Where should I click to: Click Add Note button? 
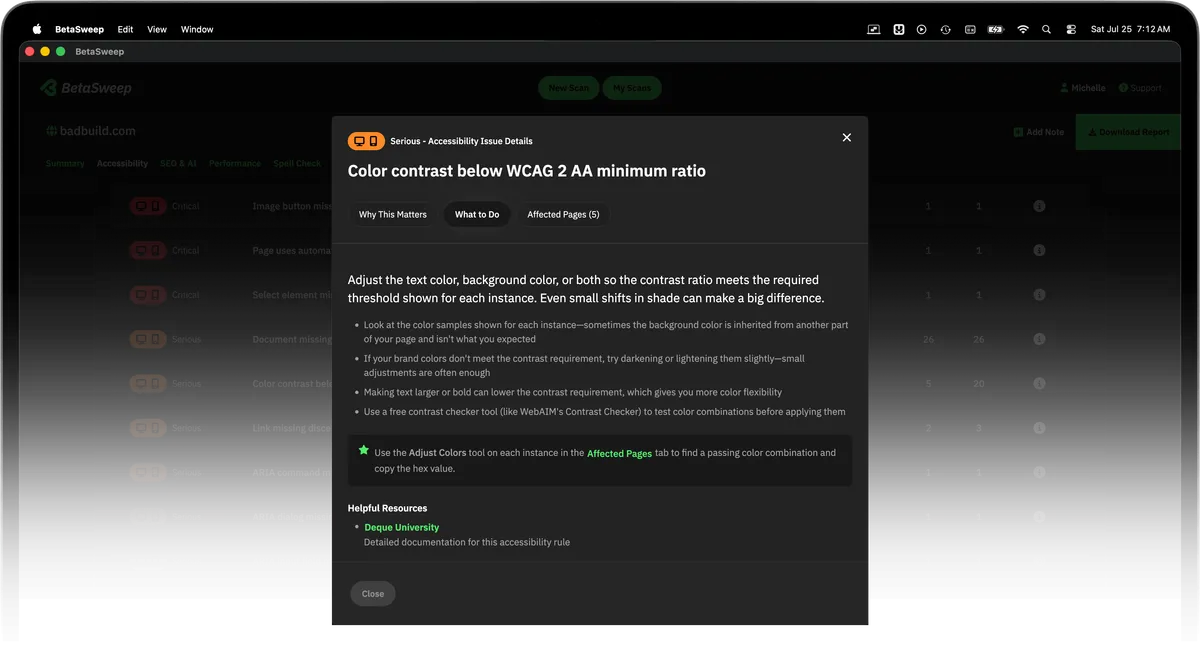coord(1039,132)
